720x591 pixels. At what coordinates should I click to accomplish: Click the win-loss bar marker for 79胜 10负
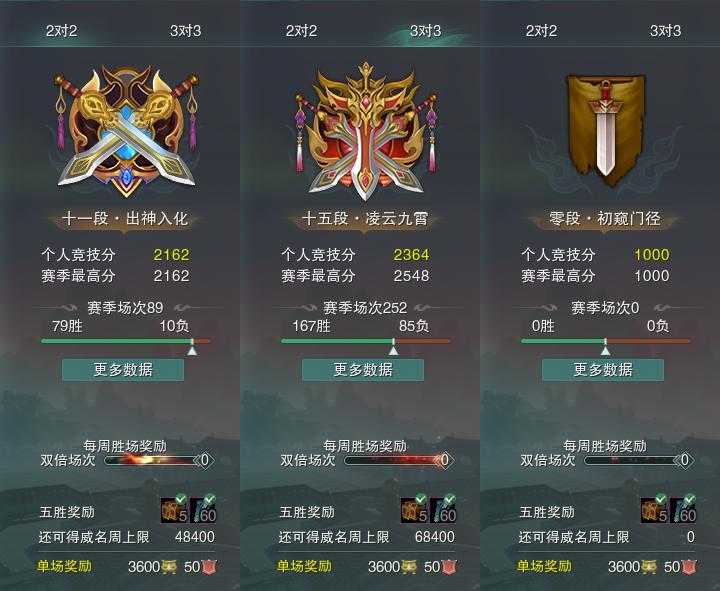[192, 348]
